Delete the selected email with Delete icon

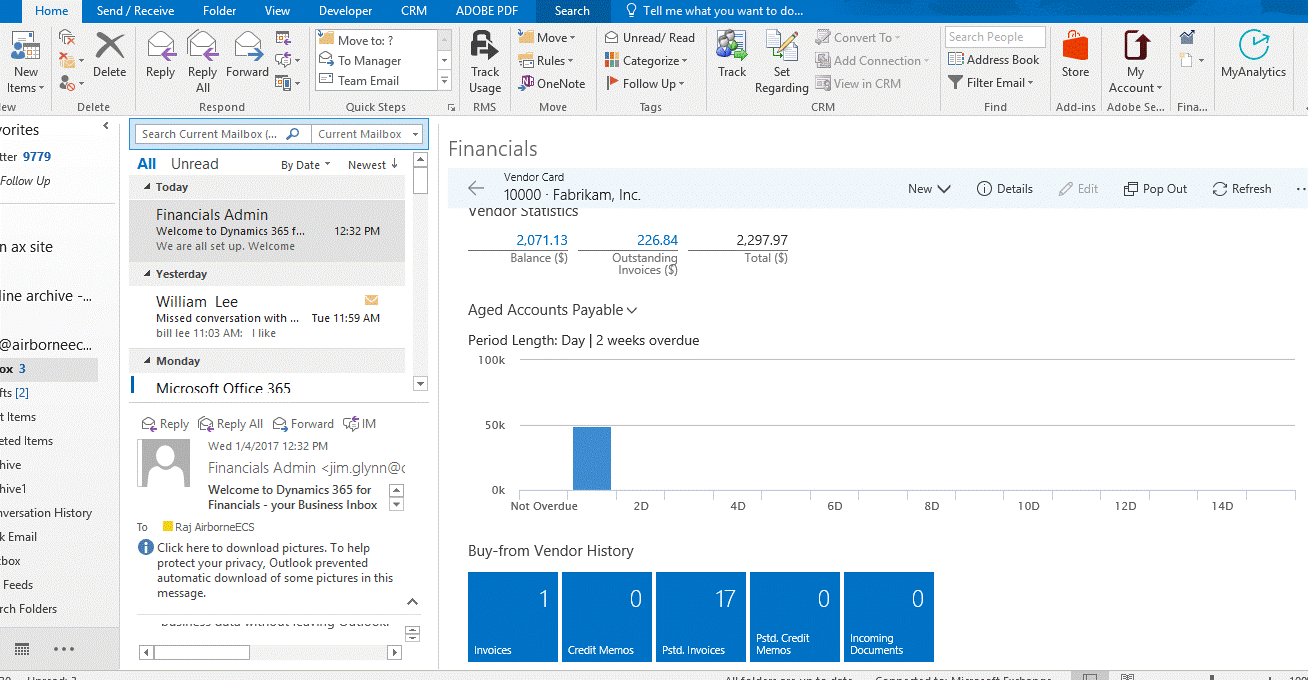tap(110, 46)
